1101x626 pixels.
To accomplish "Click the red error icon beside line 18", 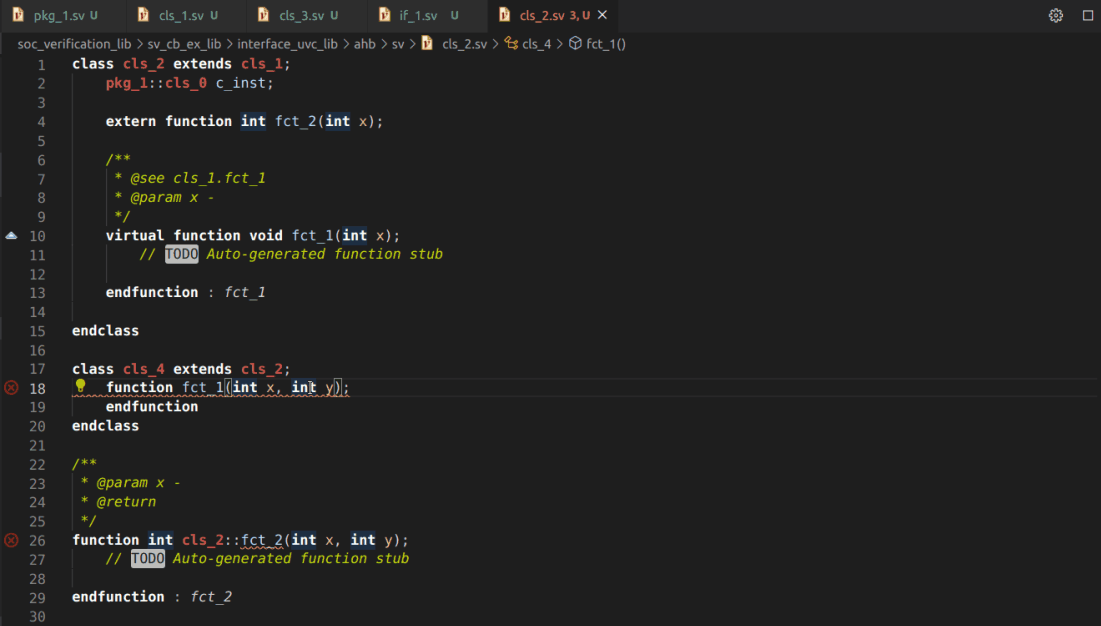I will click(10, 388).
